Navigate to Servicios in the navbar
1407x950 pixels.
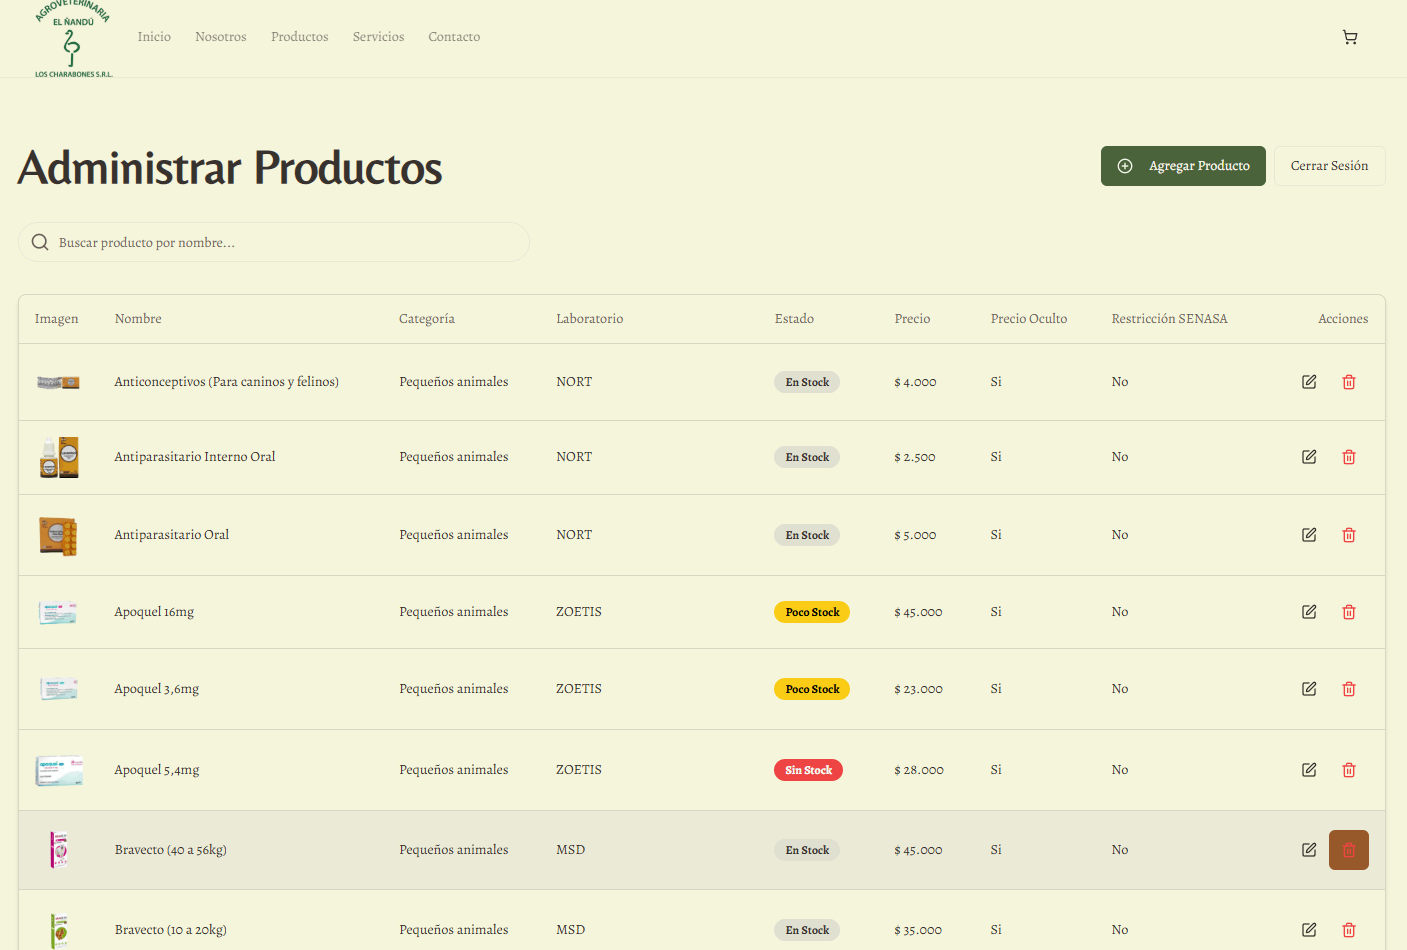[x=378, y=37]
